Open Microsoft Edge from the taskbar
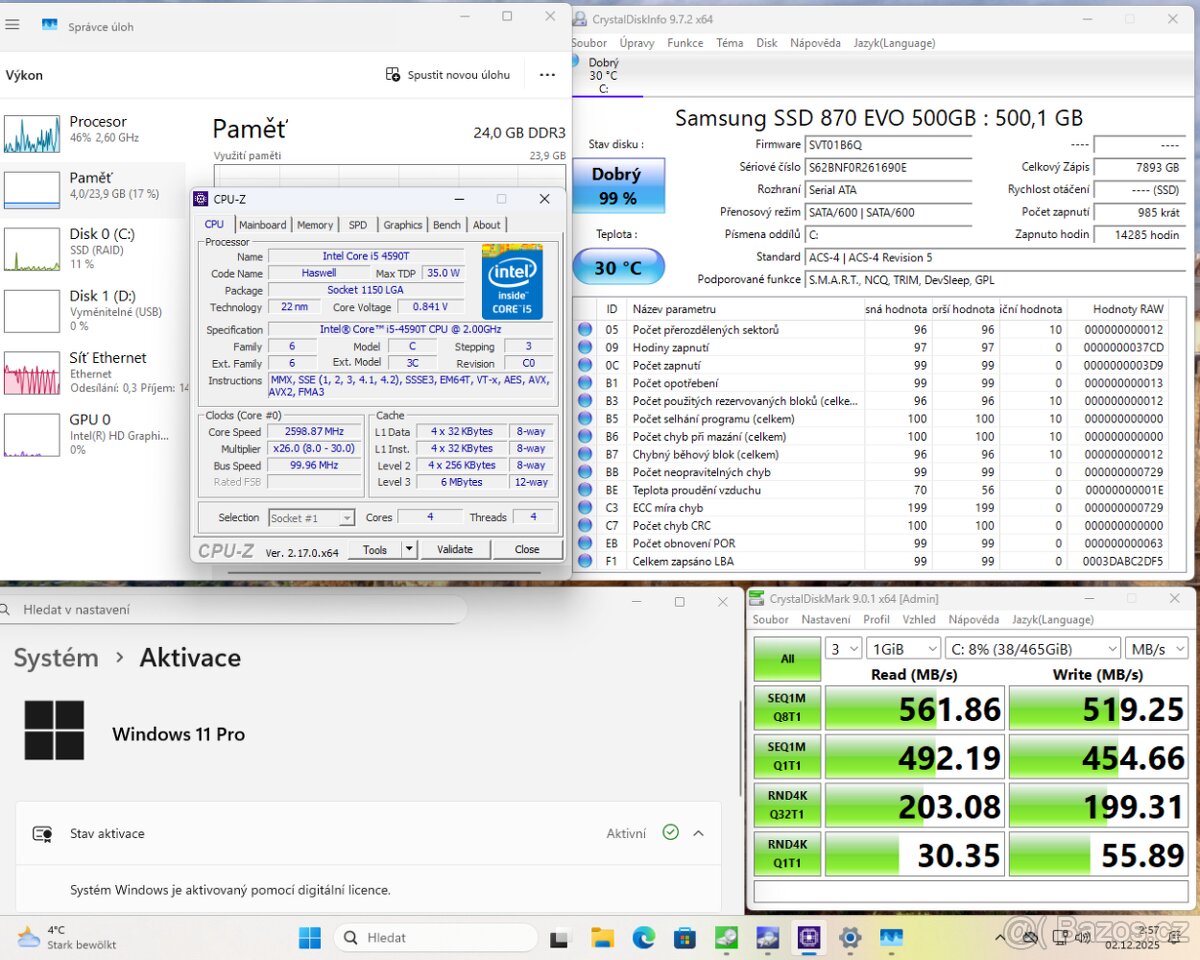The height and width of the screenshot is (960, 1200). coord(643,938)
